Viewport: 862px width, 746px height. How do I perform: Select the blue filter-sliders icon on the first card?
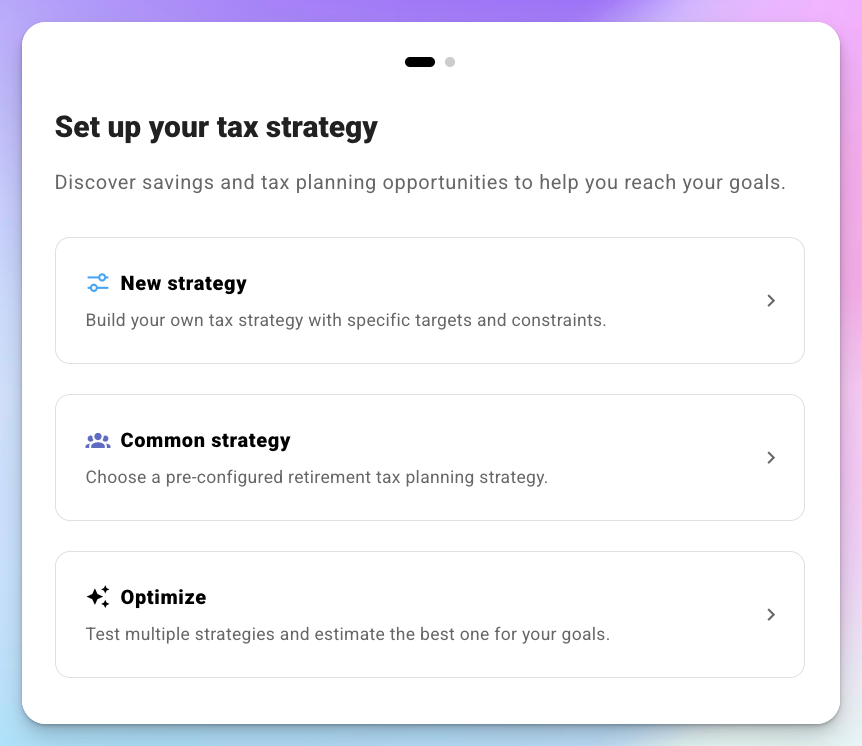pyautogui.click(x=97, y=283)
